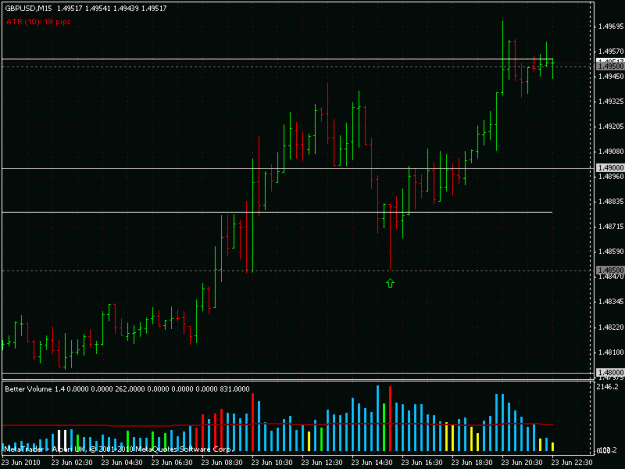625x469 pixels.
Task: Click the 1.48715 price axis label
Action: point(611,226)
